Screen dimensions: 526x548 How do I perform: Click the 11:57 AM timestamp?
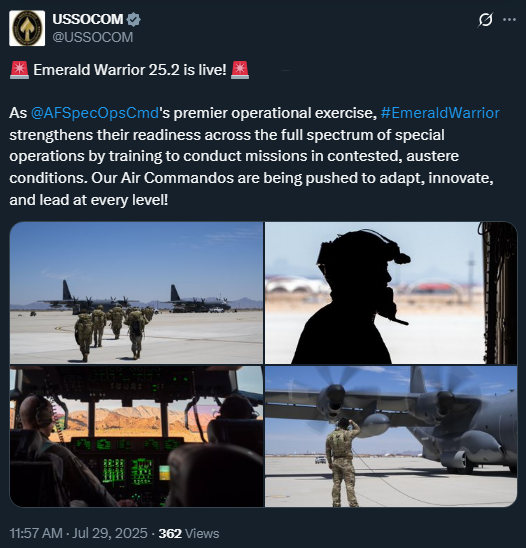pos(36,533)
